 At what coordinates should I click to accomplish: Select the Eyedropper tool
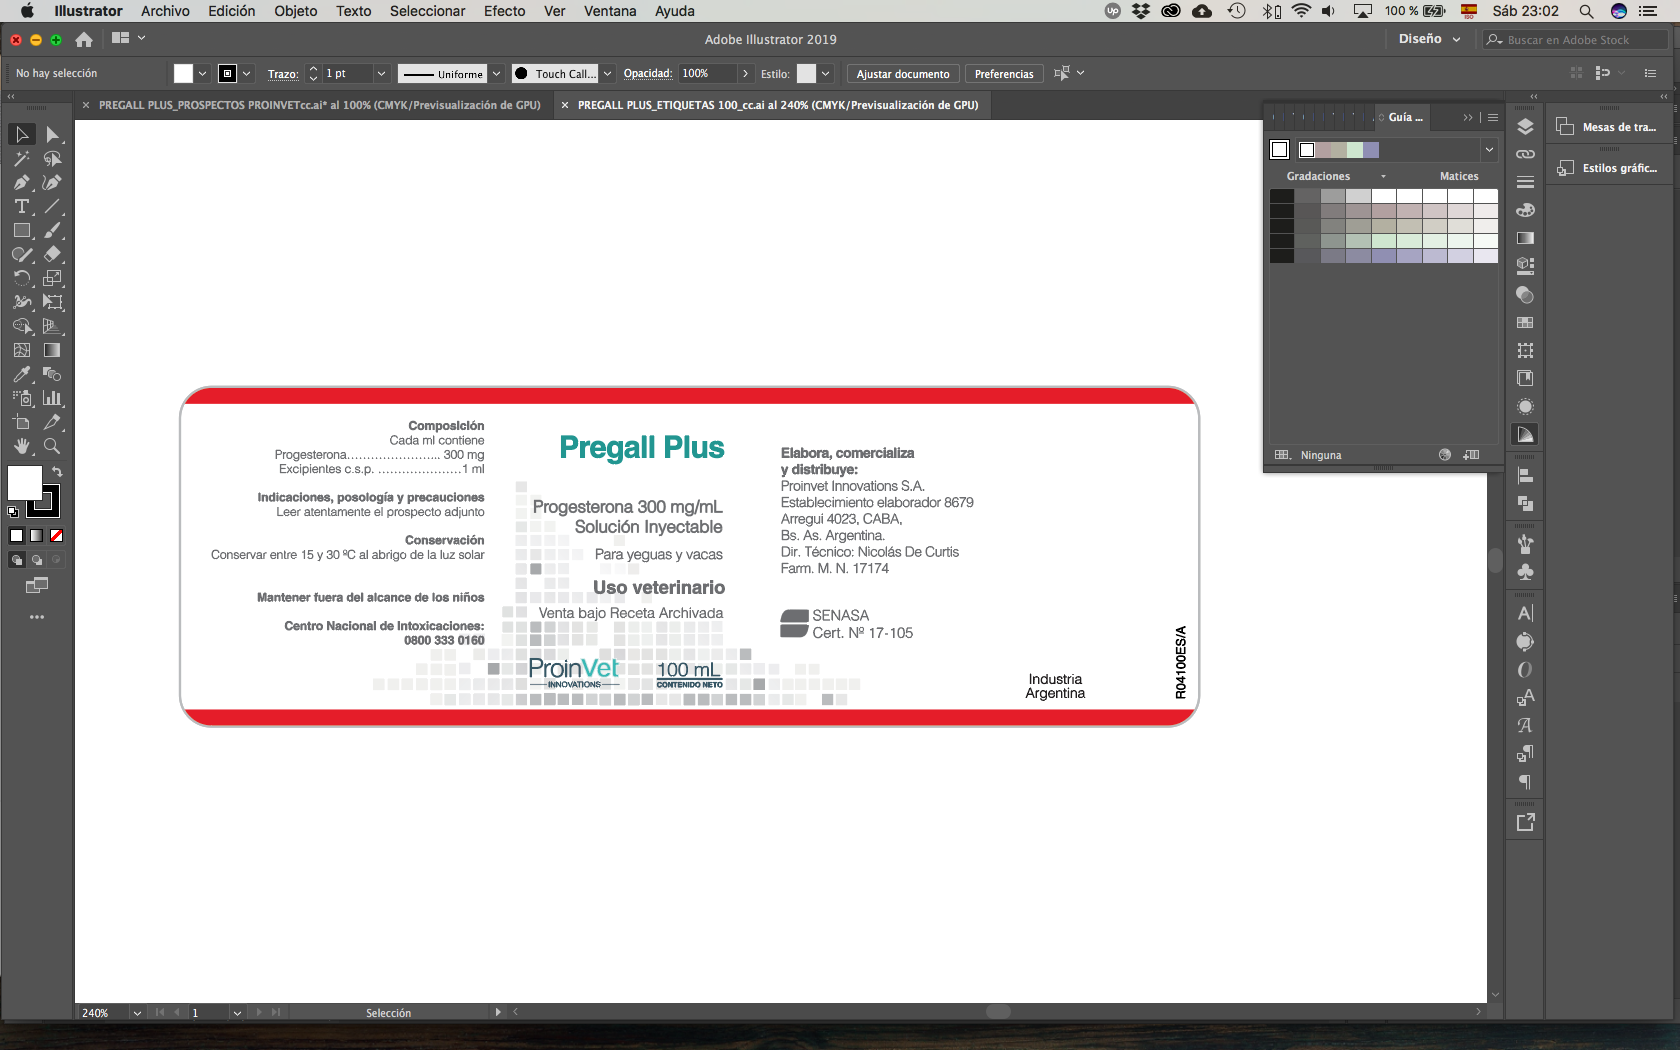(22, 374)
